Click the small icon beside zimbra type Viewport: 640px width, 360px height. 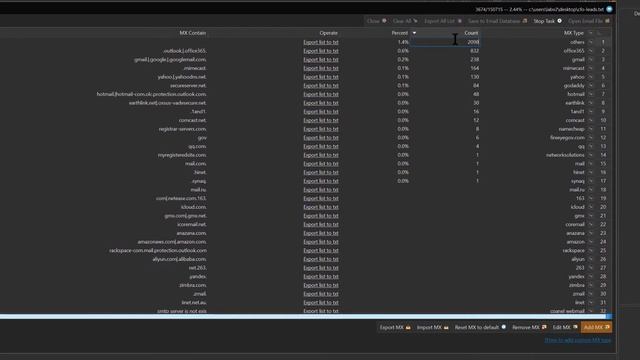(x=590, y=285)
